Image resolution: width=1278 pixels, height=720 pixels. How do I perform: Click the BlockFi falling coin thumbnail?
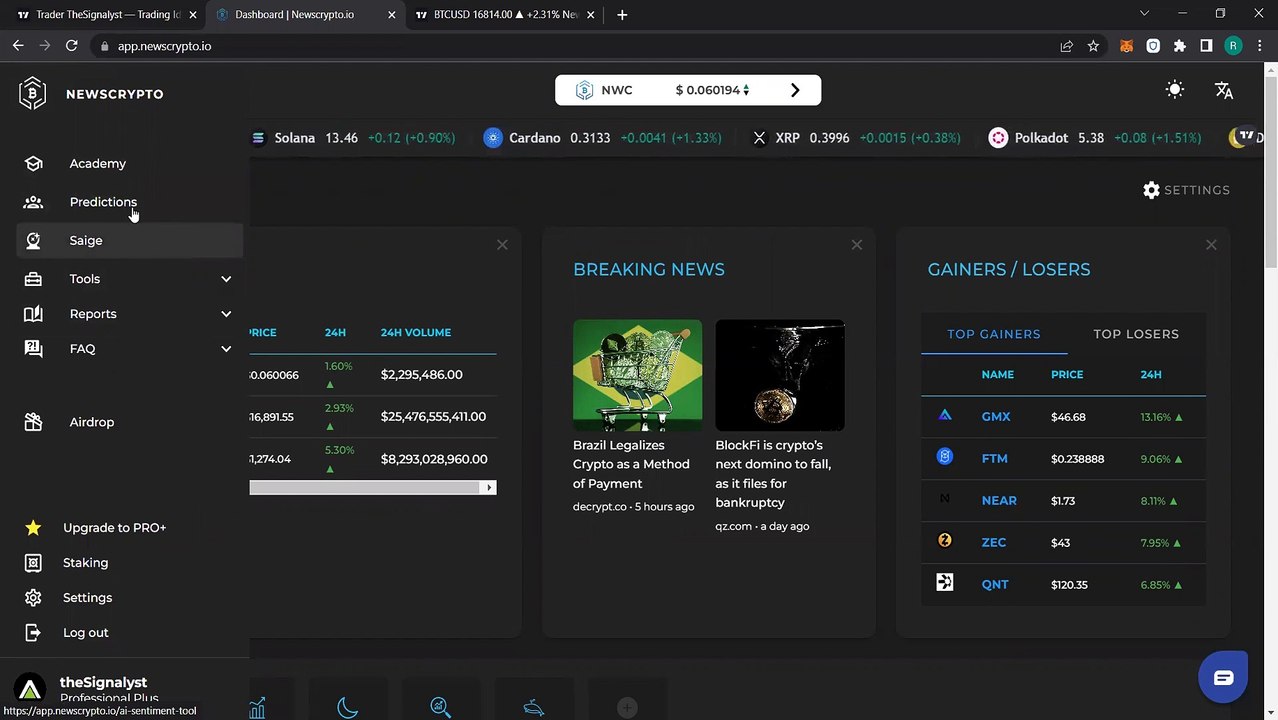tap(780, 375)
